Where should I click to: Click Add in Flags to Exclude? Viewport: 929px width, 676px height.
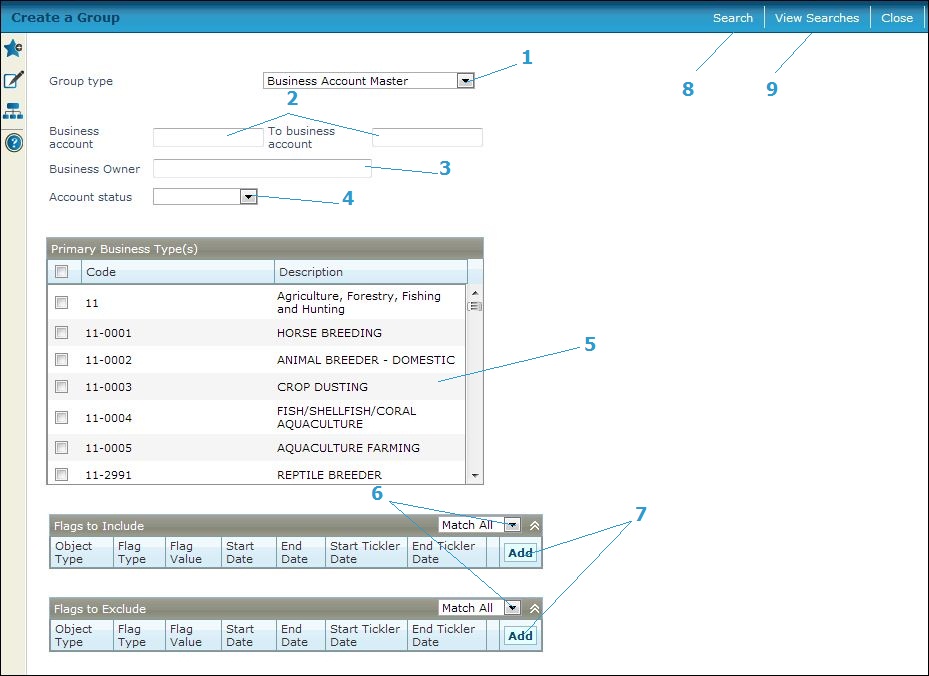coord(520,636)
